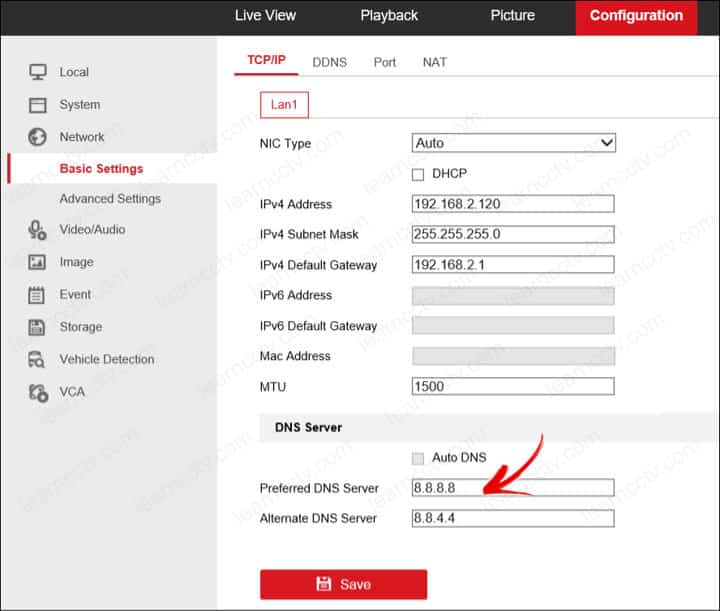Click the VCA icon in sidebar

38,392
